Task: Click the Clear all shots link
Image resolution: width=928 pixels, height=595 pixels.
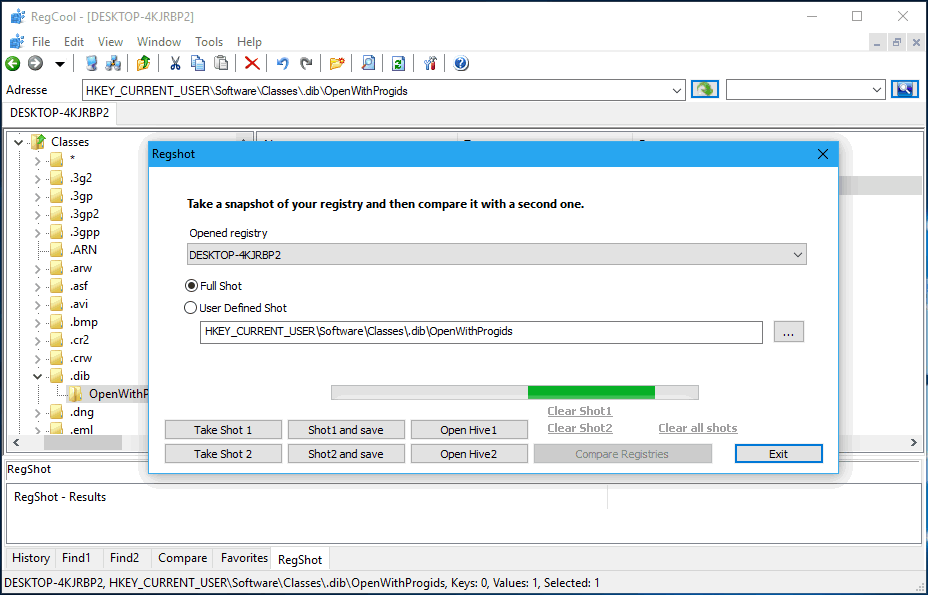Action: 698,428
